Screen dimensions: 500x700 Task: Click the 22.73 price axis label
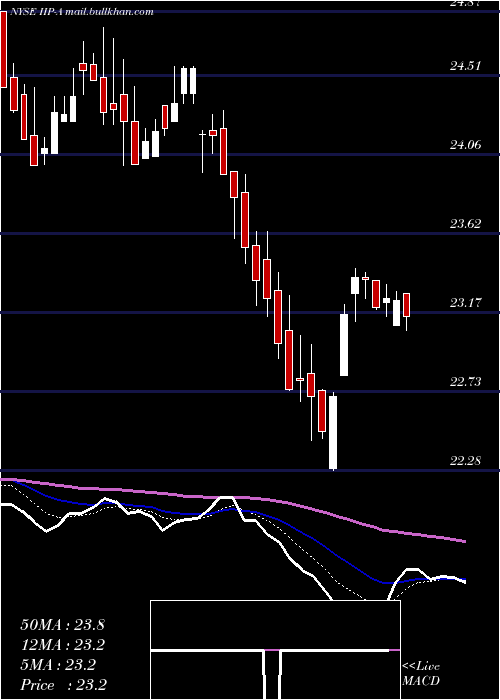pyautogui.click(x=466, y=382)
